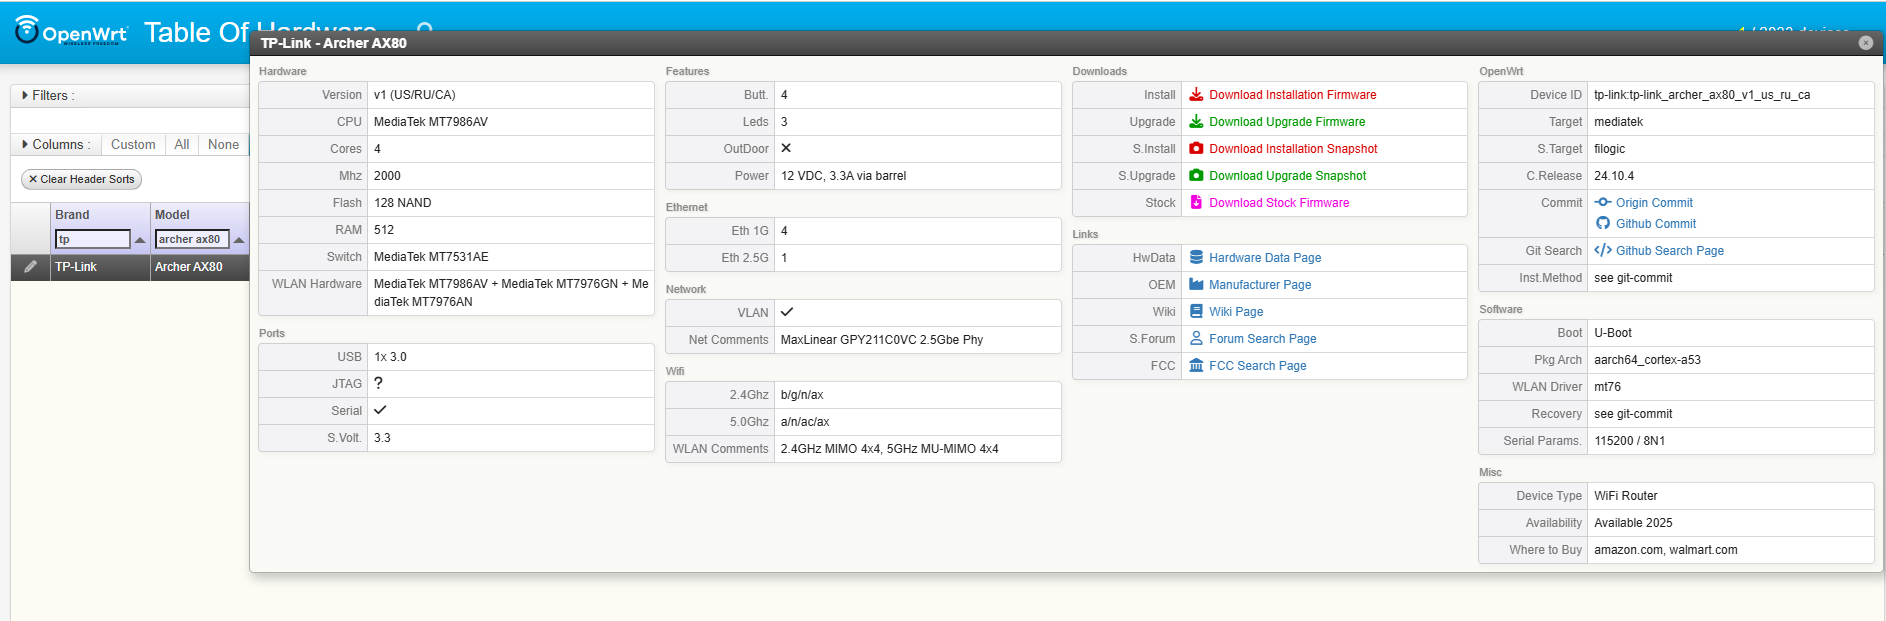The image size is (1886, 621).
Task: Click the Wiki Page book icon
Action: (1196, 312)
